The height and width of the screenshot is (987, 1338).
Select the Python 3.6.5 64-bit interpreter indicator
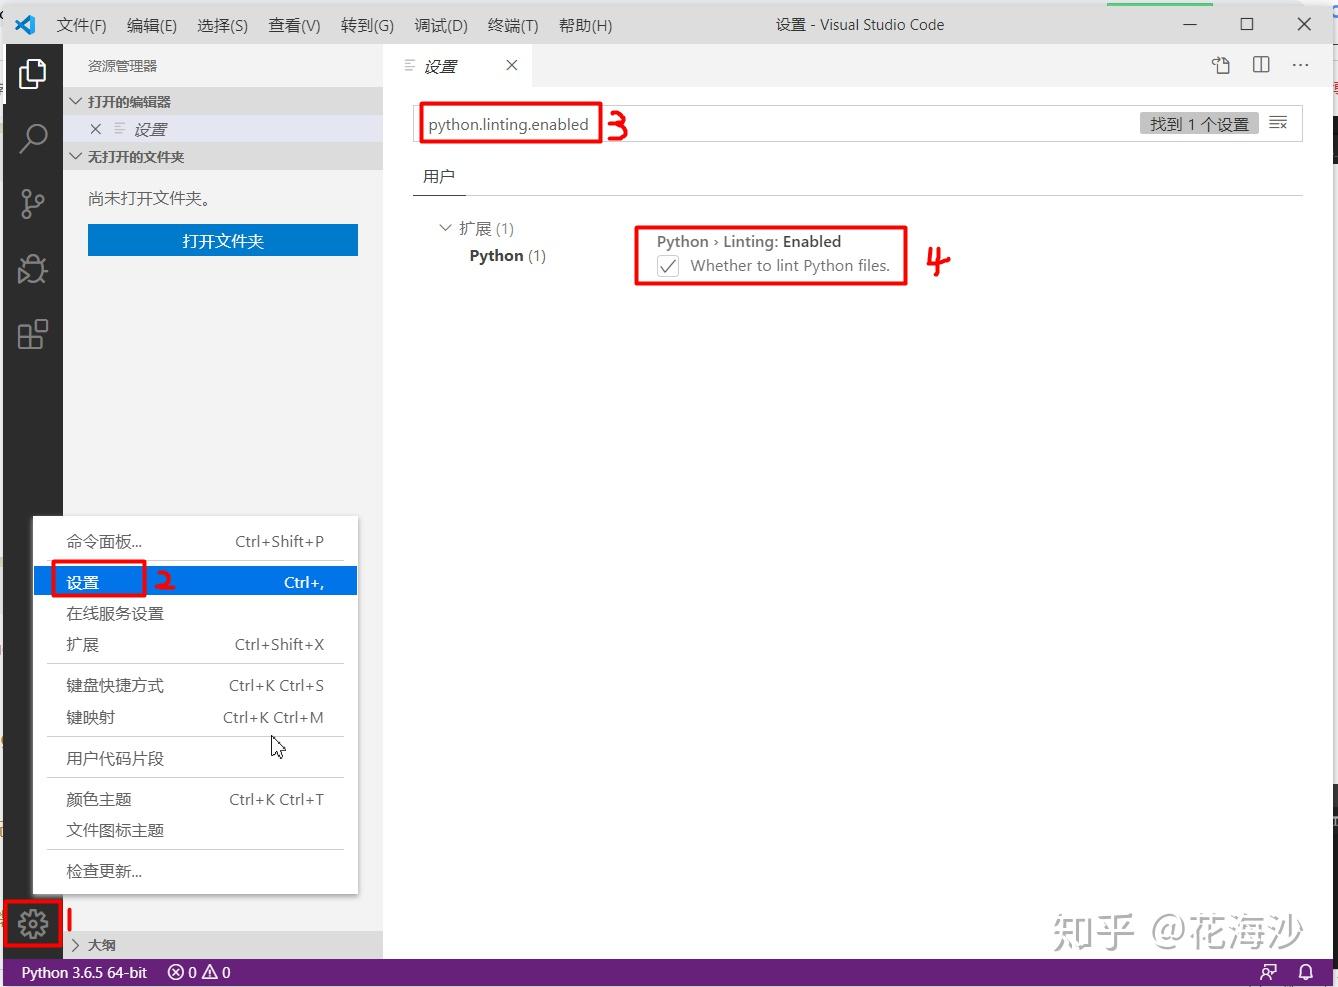(83, 971)
